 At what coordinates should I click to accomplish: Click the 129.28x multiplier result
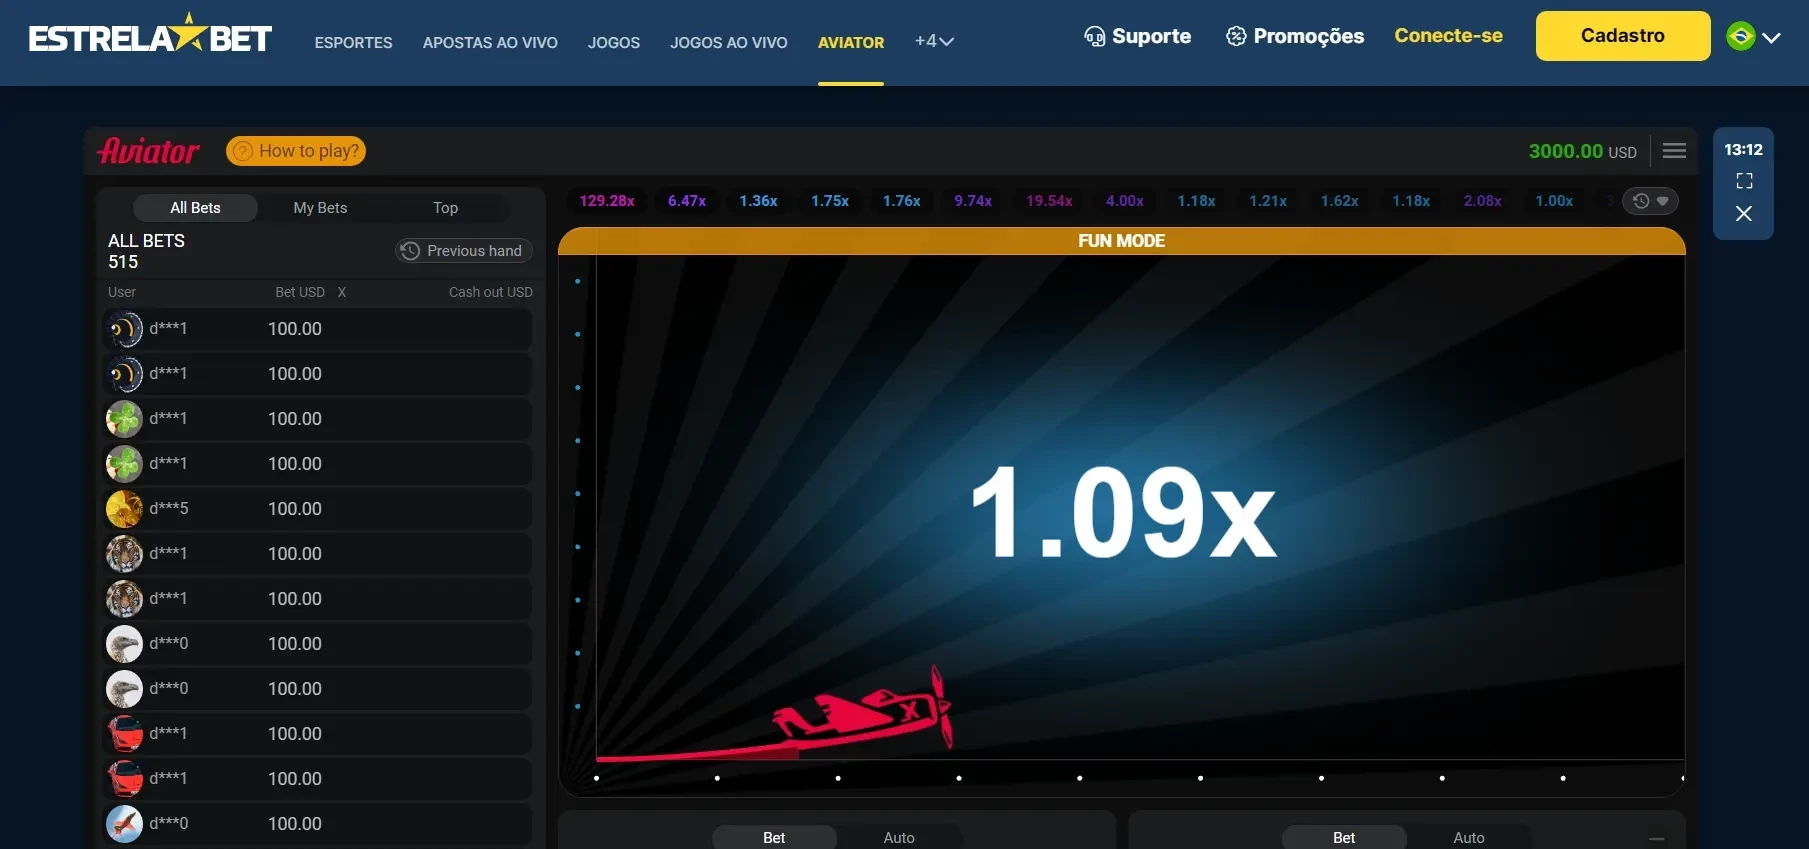point(607,201)
